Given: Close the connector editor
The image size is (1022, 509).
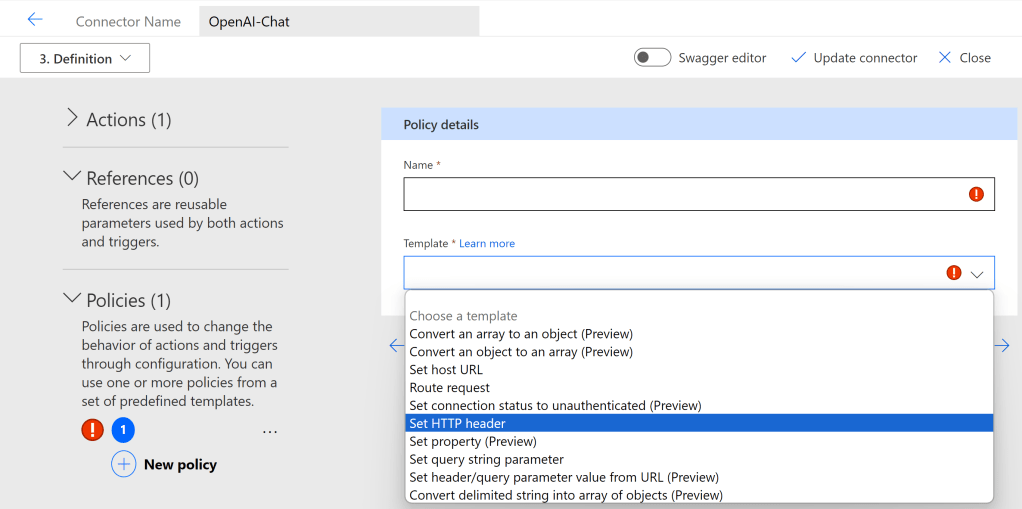Looking at the screenshot, I should coord(964,58).
